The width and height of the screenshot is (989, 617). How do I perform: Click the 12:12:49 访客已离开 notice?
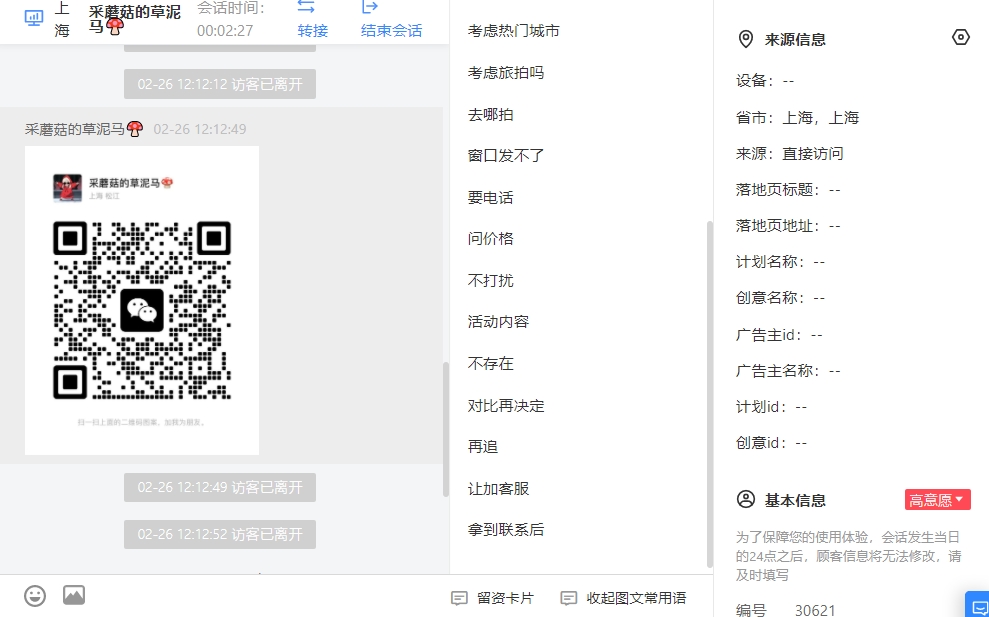pos(219,487)
